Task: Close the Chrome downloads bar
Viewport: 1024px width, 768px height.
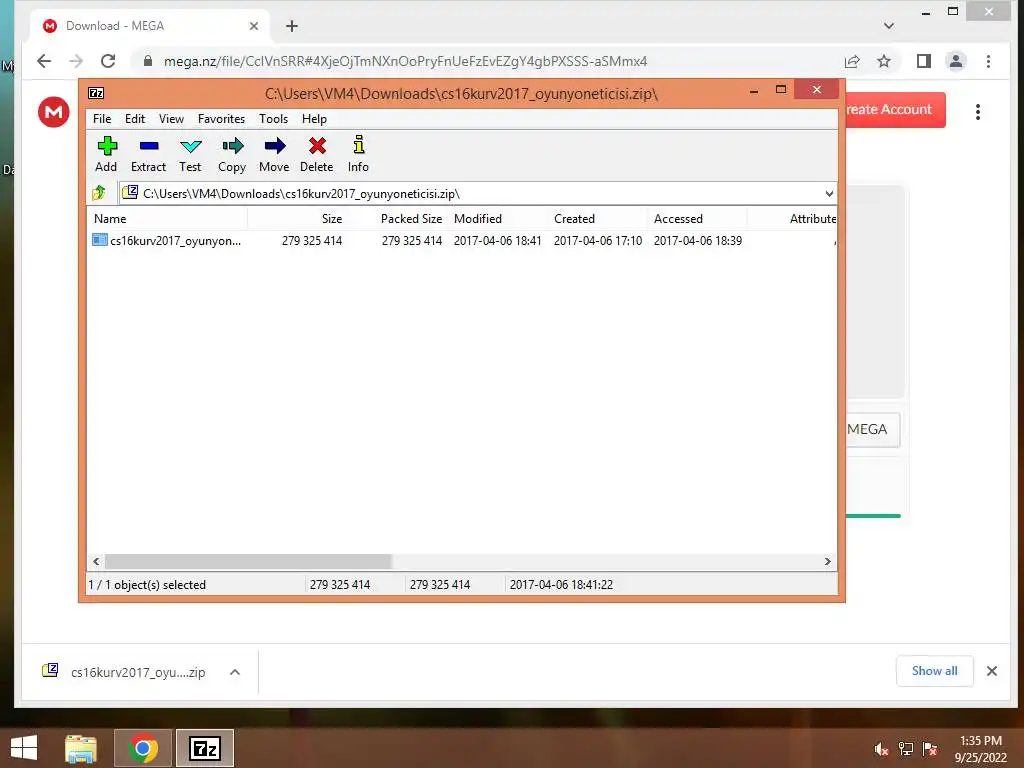Action: pos(991,671)
